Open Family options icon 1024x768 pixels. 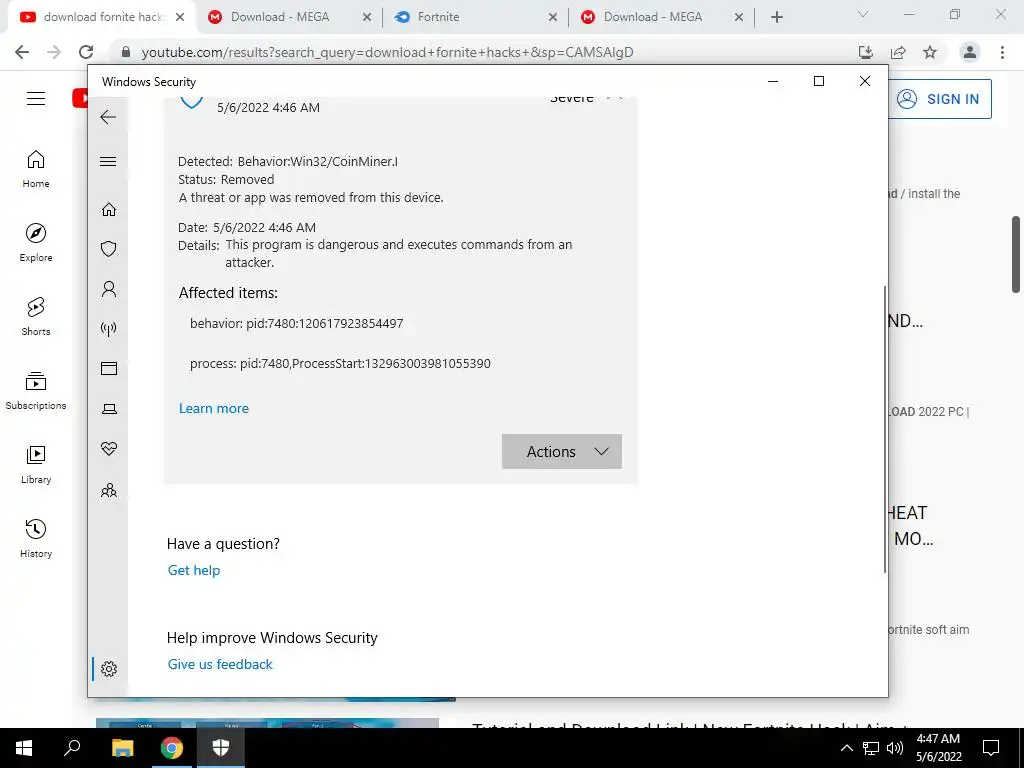click(108, 490)
